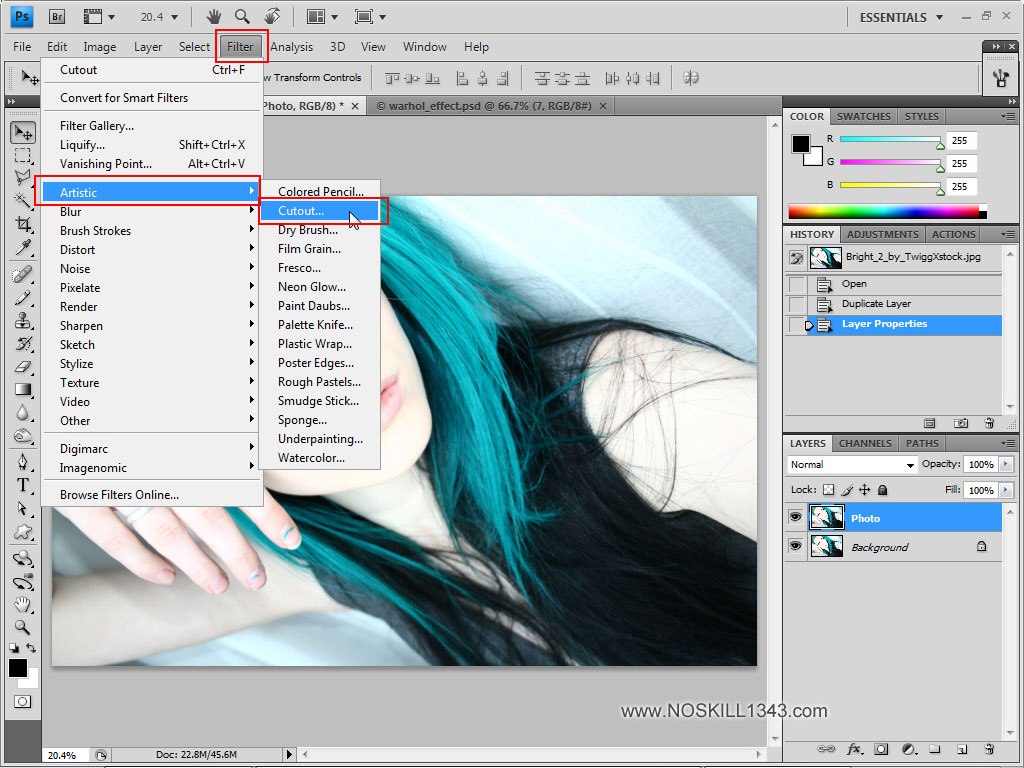Screen dimensions: 1024x768
Task: Switch to the Channels tab
Action: (x=865, y=443)
